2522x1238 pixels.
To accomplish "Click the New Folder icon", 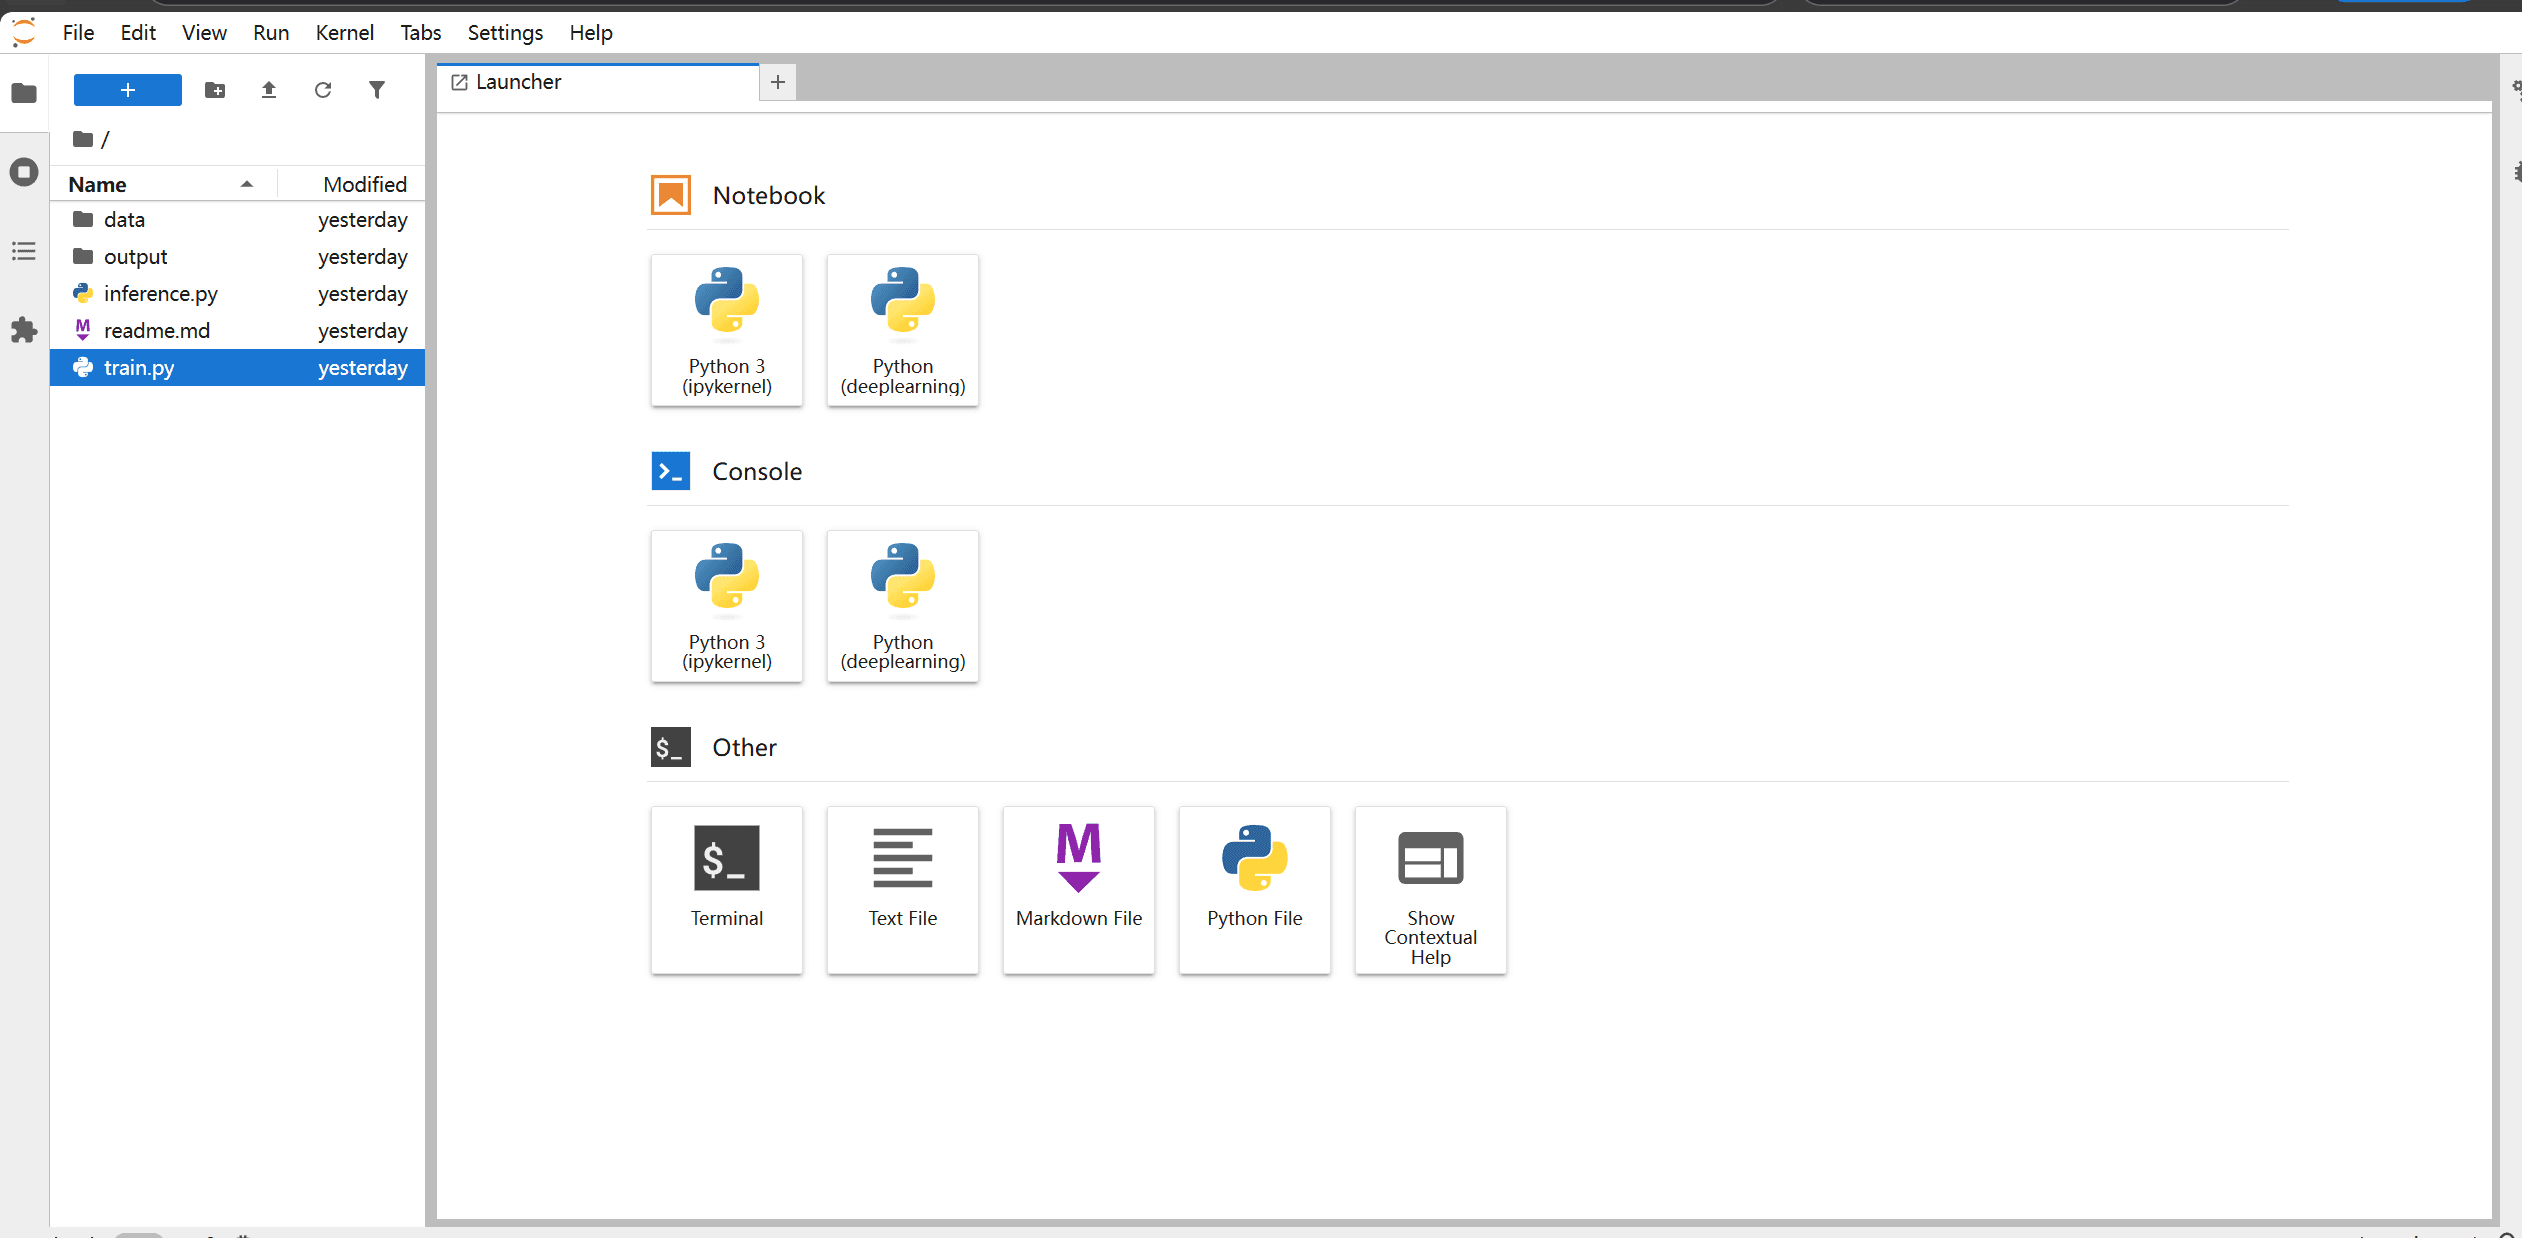I will 215,90.
